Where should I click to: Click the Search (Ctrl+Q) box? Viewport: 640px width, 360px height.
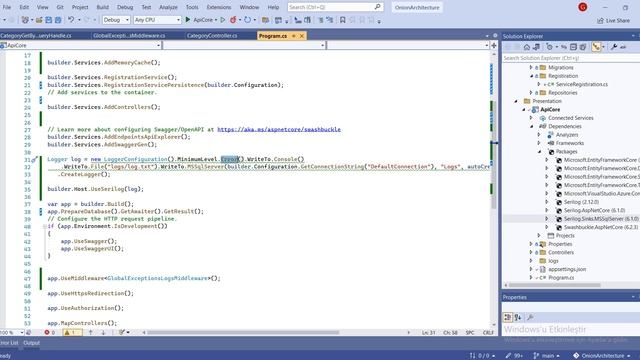click(x=335, y=7)
